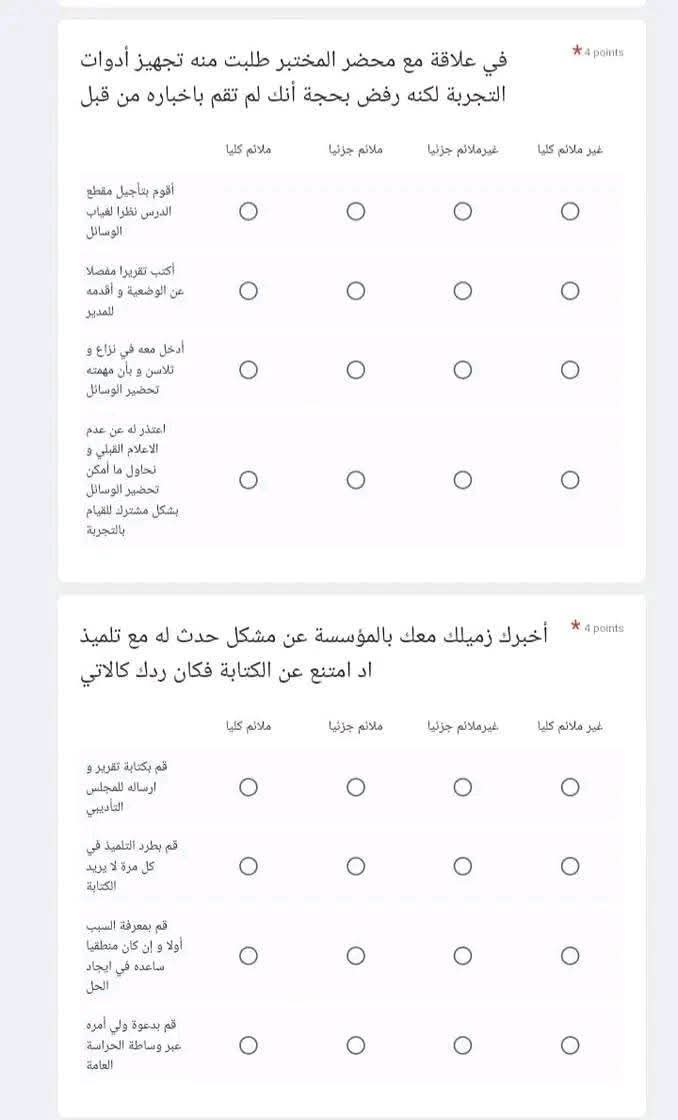
Task: Select 'ملائم كليا' for 'قم بدعوة ولي أمره'
Action: point(249,1045)
